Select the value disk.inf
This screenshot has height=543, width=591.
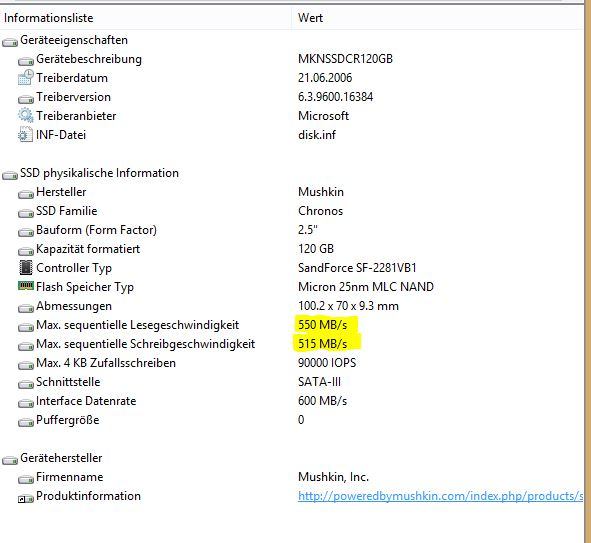click(317, 135)
